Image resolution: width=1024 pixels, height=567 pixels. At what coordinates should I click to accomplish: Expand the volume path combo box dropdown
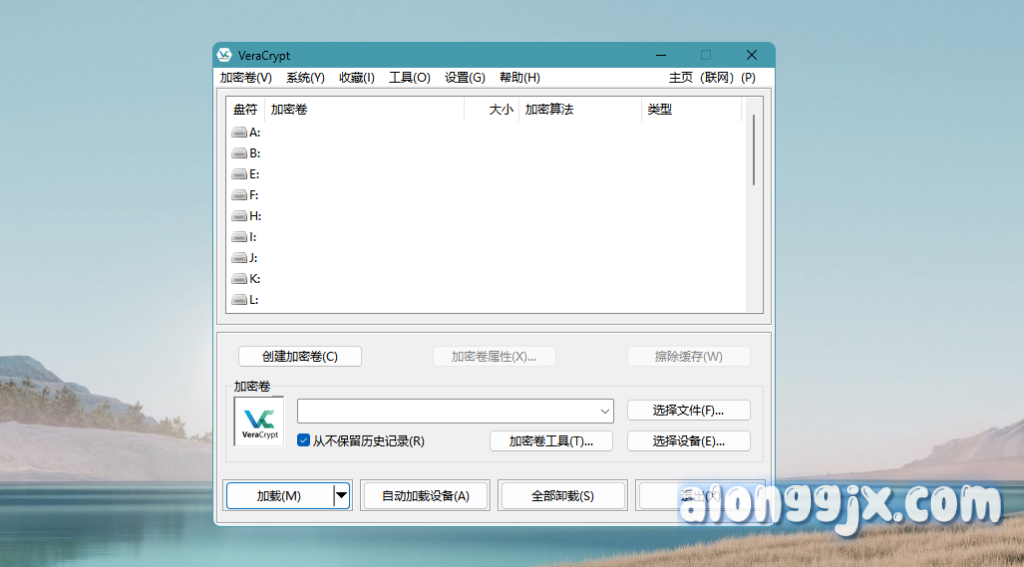click(x=605, y=411)
